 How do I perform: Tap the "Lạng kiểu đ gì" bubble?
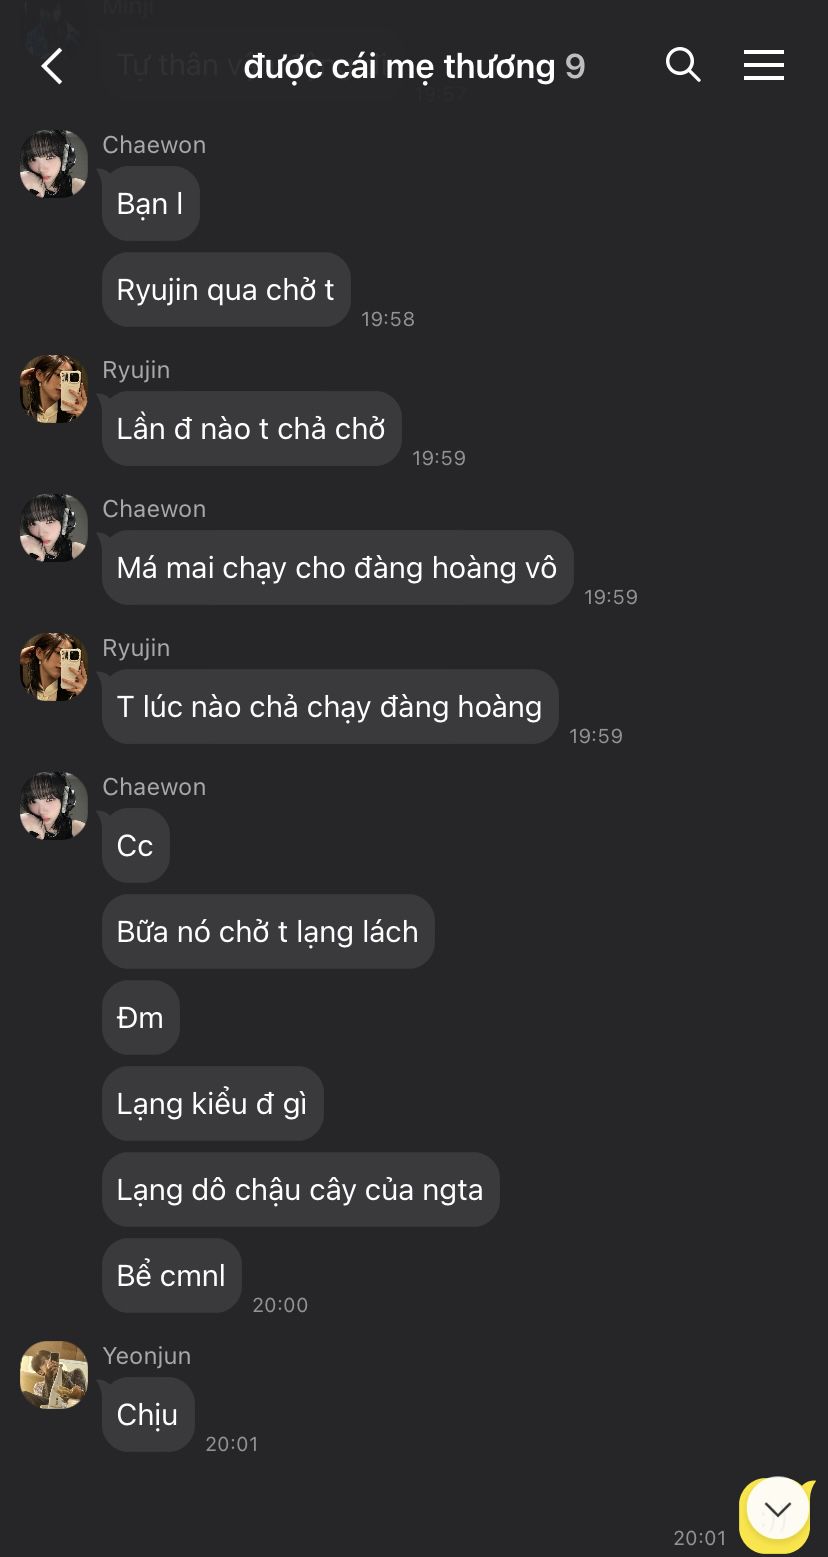pyautogui.click(x=212, y=1103)
